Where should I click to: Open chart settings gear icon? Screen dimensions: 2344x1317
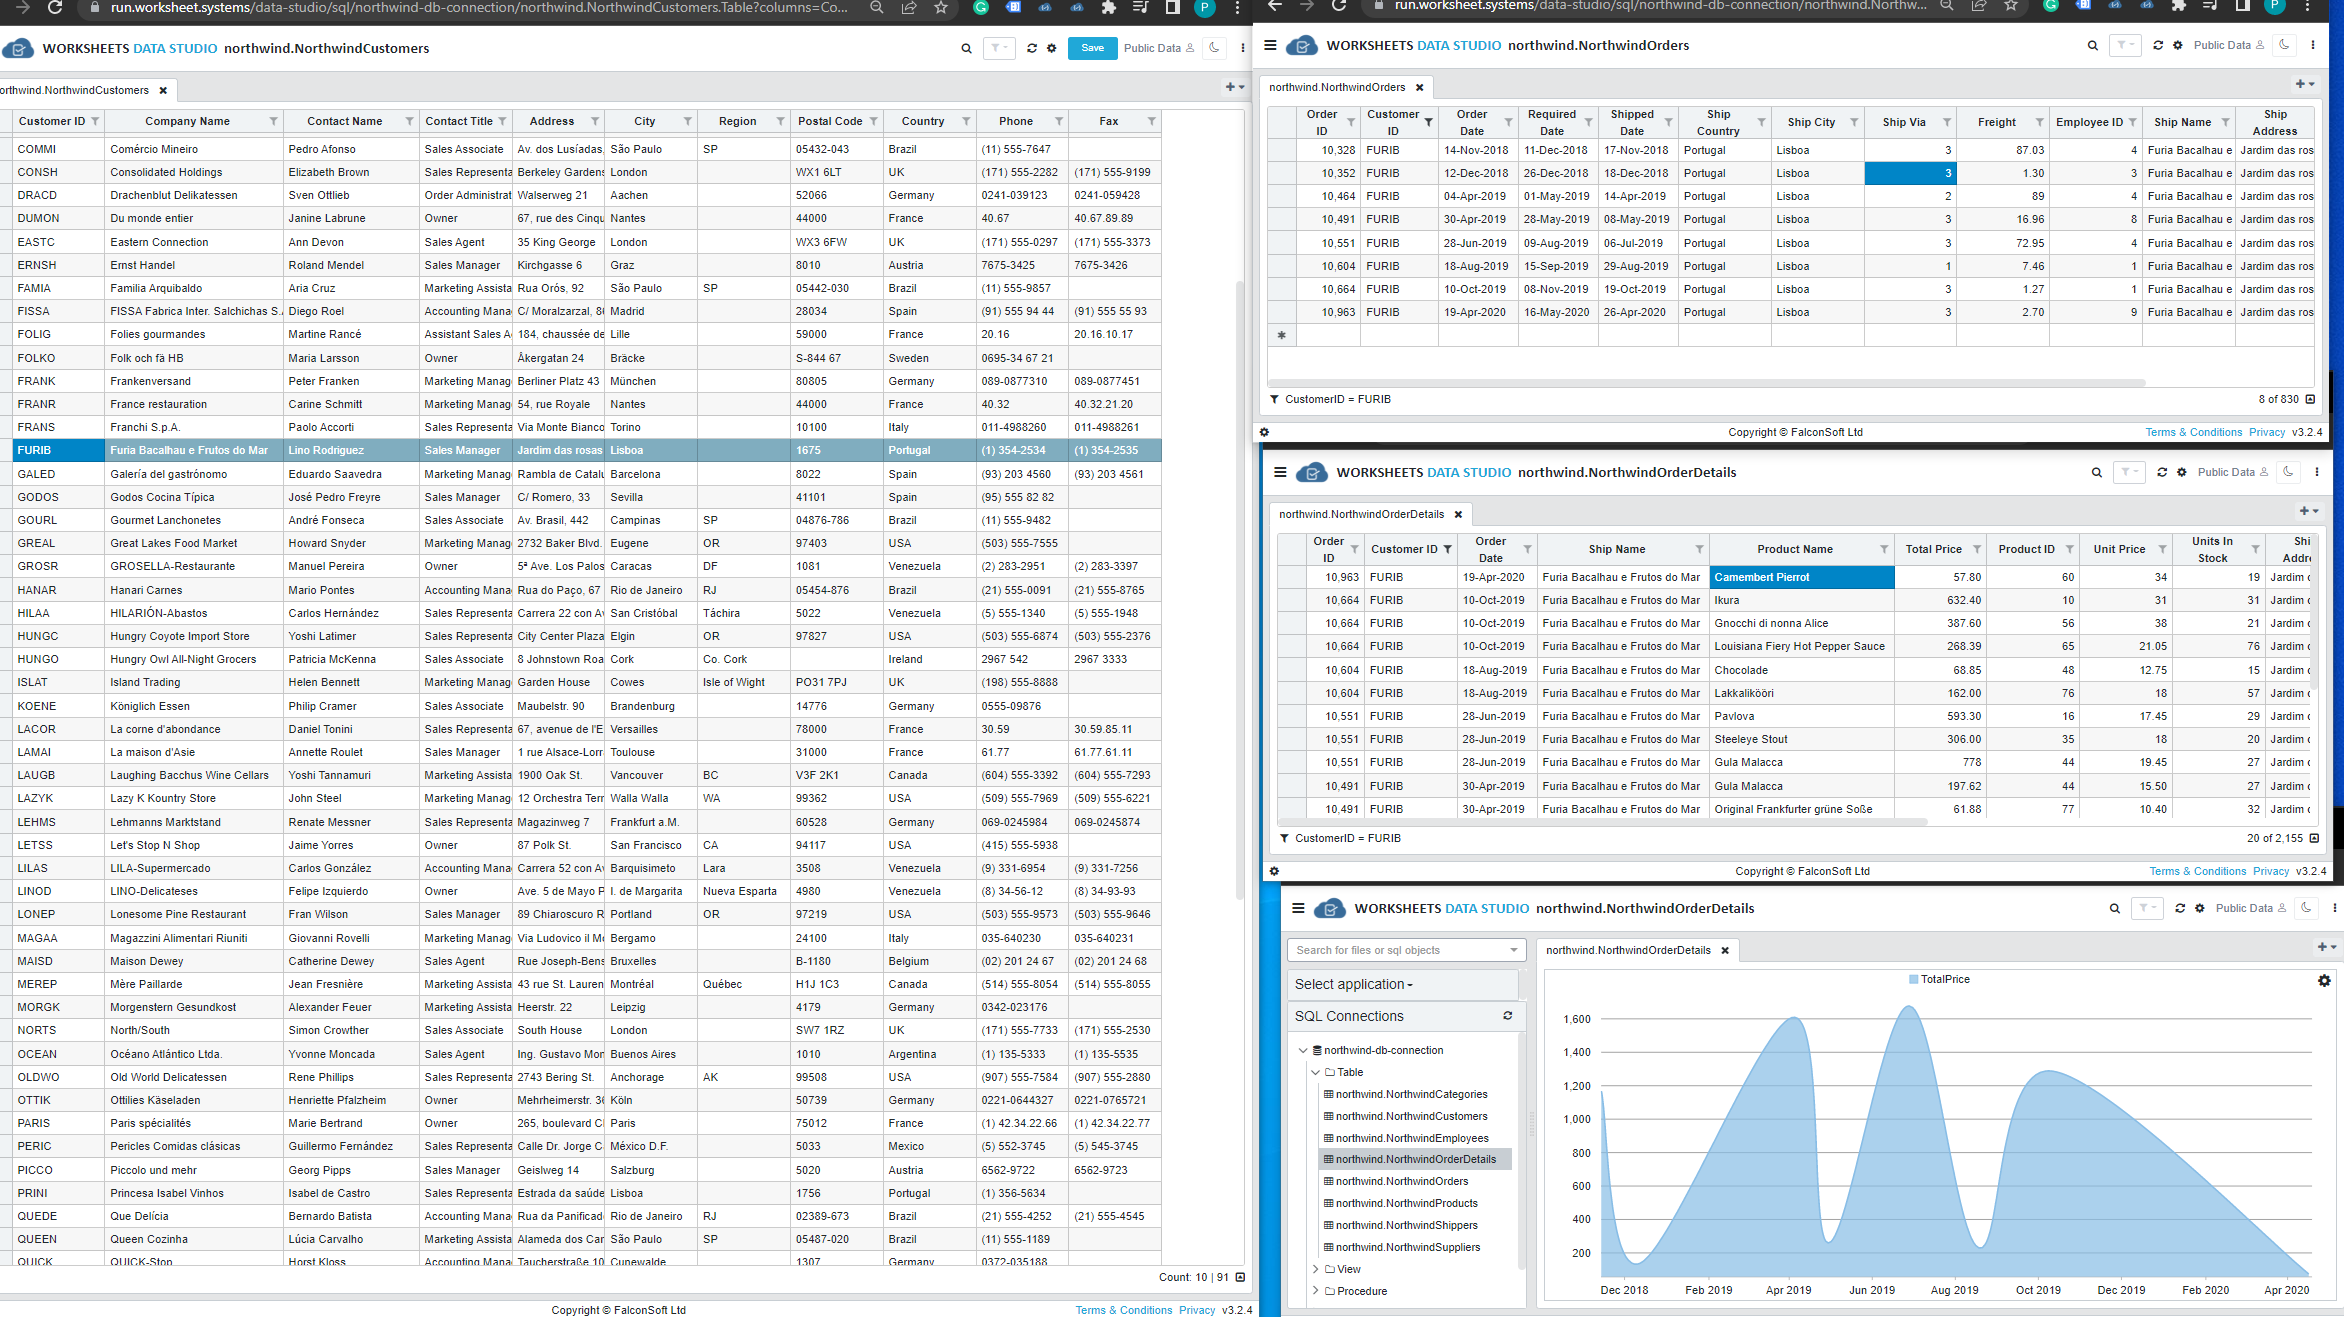point(2324,981)
